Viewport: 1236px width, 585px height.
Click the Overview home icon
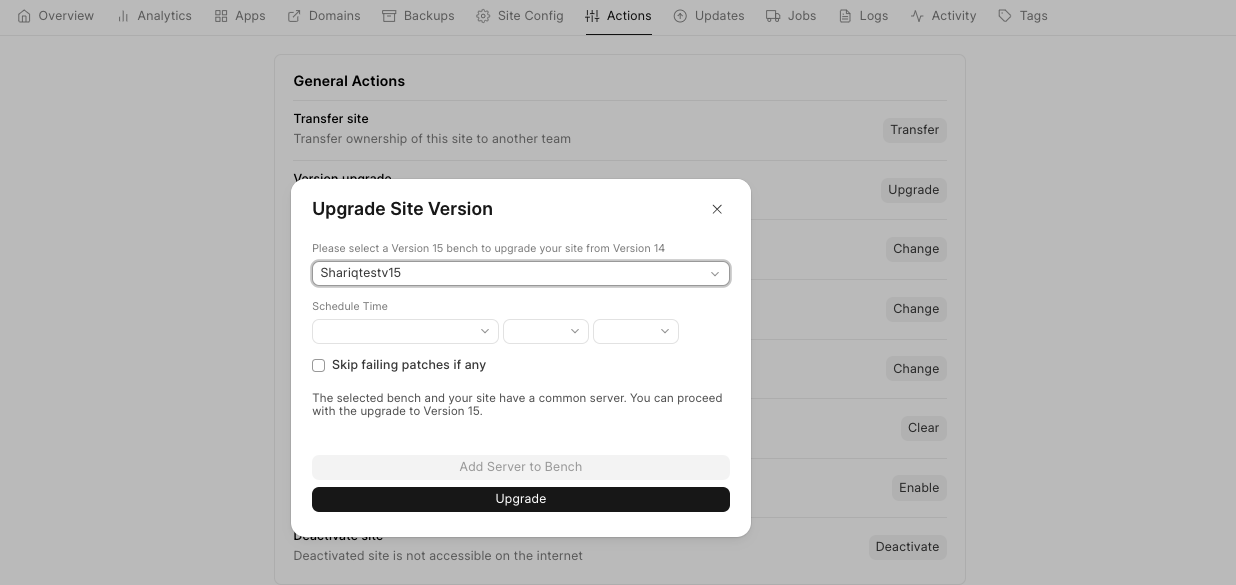(25, 16)
